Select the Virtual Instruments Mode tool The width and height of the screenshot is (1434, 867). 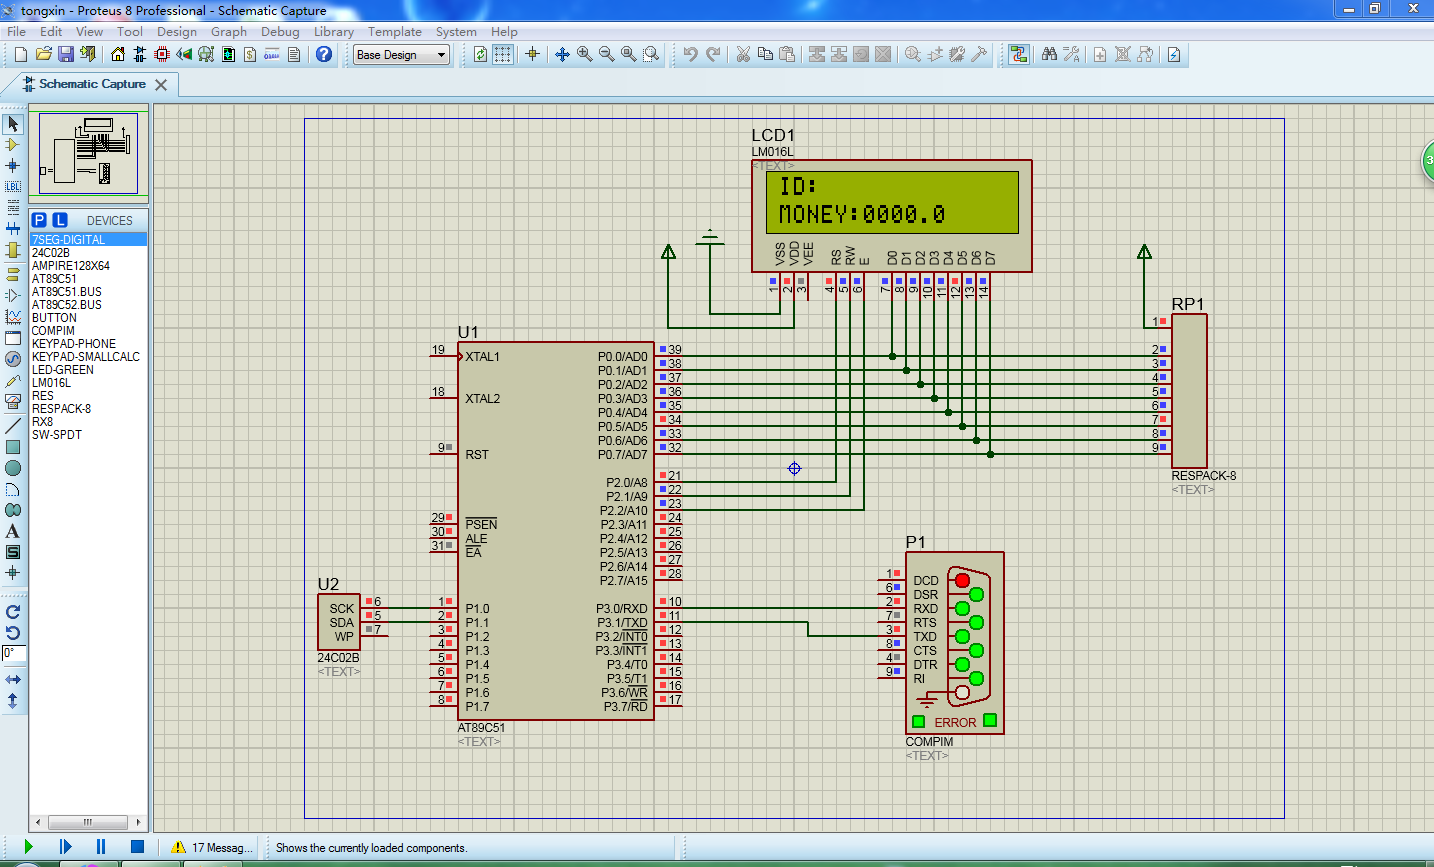click(x=13, y=401)
